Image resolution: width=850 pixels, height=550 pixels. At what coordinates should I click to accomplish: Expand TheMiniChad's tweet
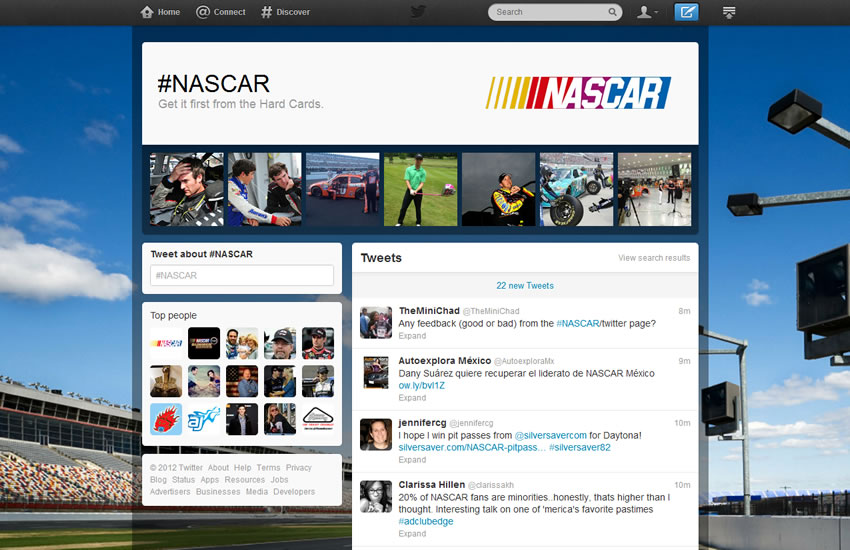pos(412,336)
